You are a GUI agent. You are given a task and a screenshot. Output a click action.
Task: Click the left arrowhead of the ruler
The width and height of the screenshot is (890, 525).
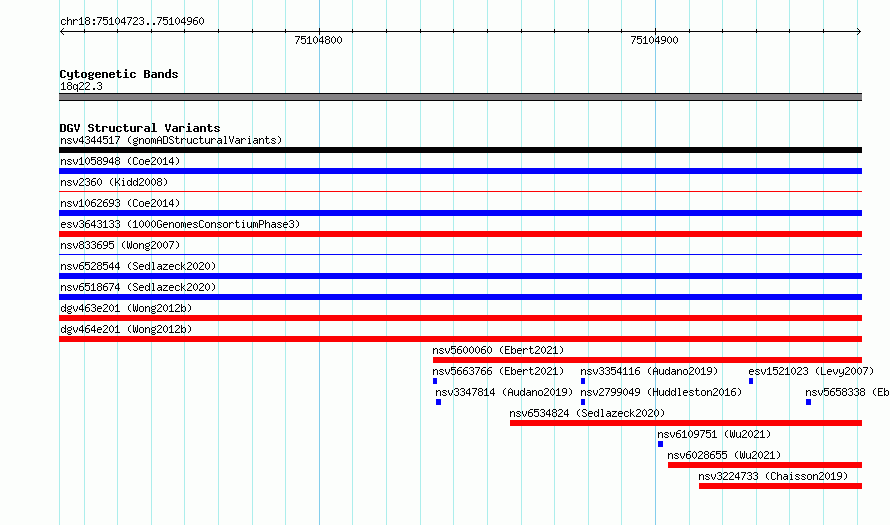point(62,32)
